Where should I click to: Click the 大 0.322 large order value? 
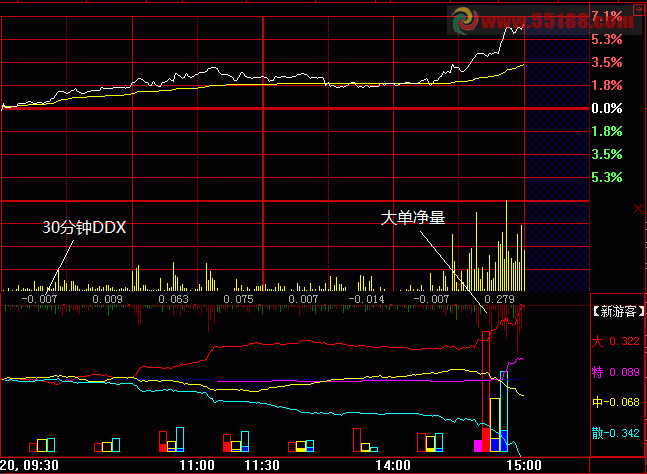(x=616, y=341)
